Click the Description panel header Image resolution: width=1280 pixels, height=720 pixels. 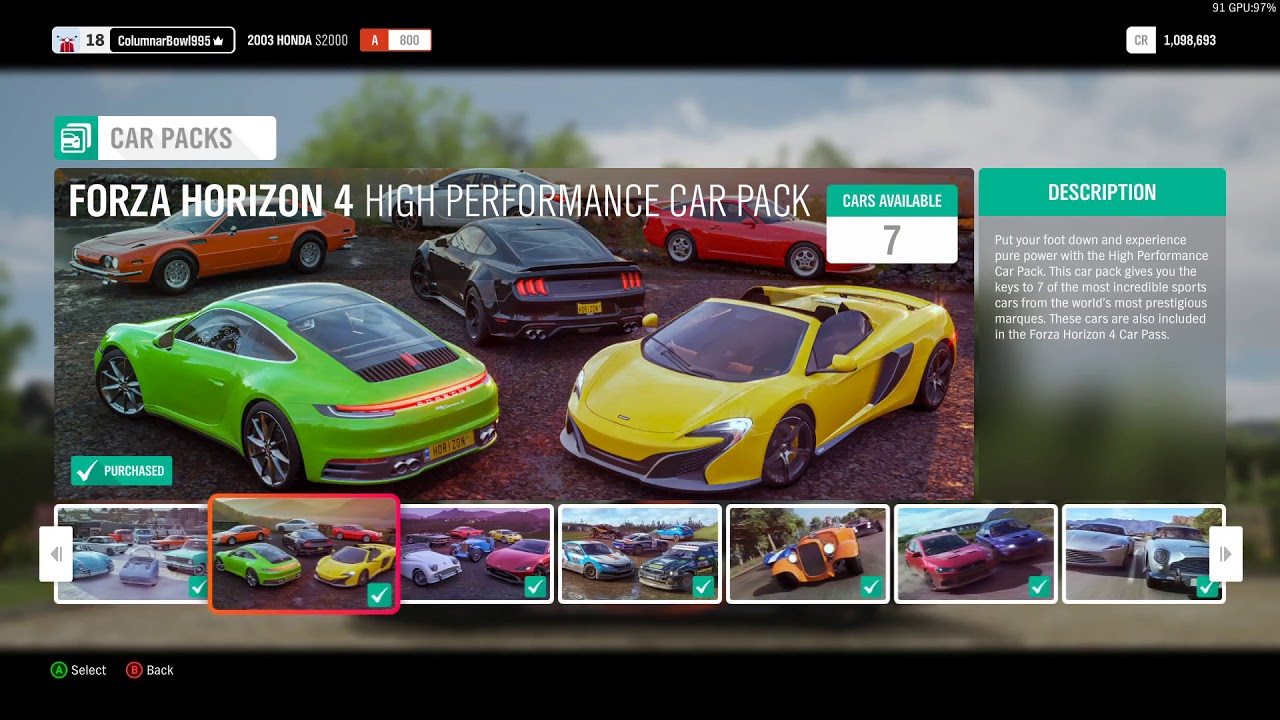point(1102,192)
